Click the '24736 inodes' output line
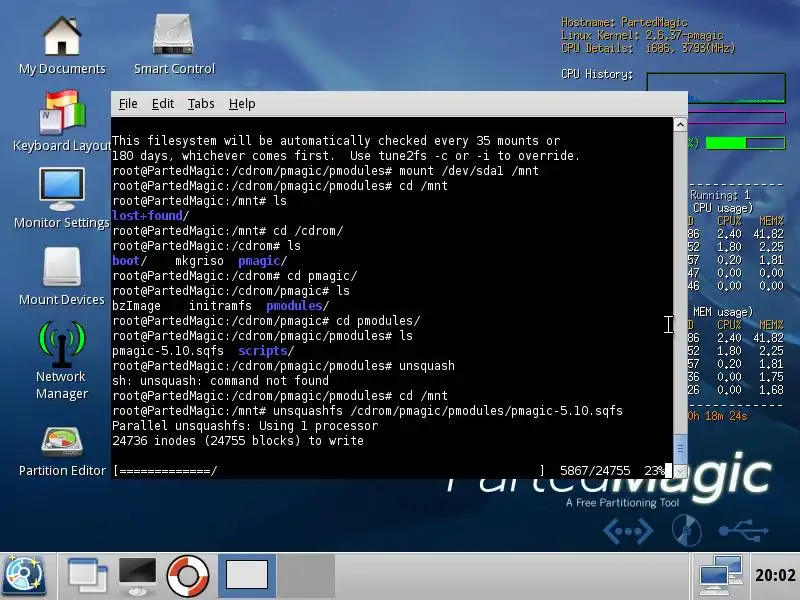This screenshot has width=800, height=600. pos(238,441)
